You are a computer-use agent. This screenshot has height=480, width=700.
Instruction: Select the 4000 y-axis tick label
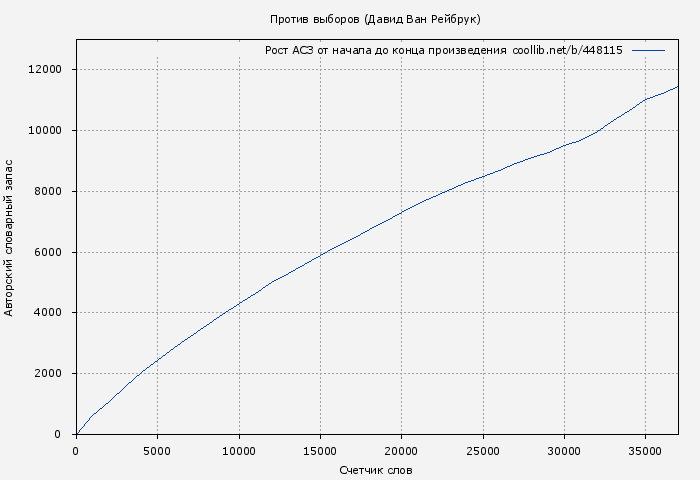click(48, 313)
